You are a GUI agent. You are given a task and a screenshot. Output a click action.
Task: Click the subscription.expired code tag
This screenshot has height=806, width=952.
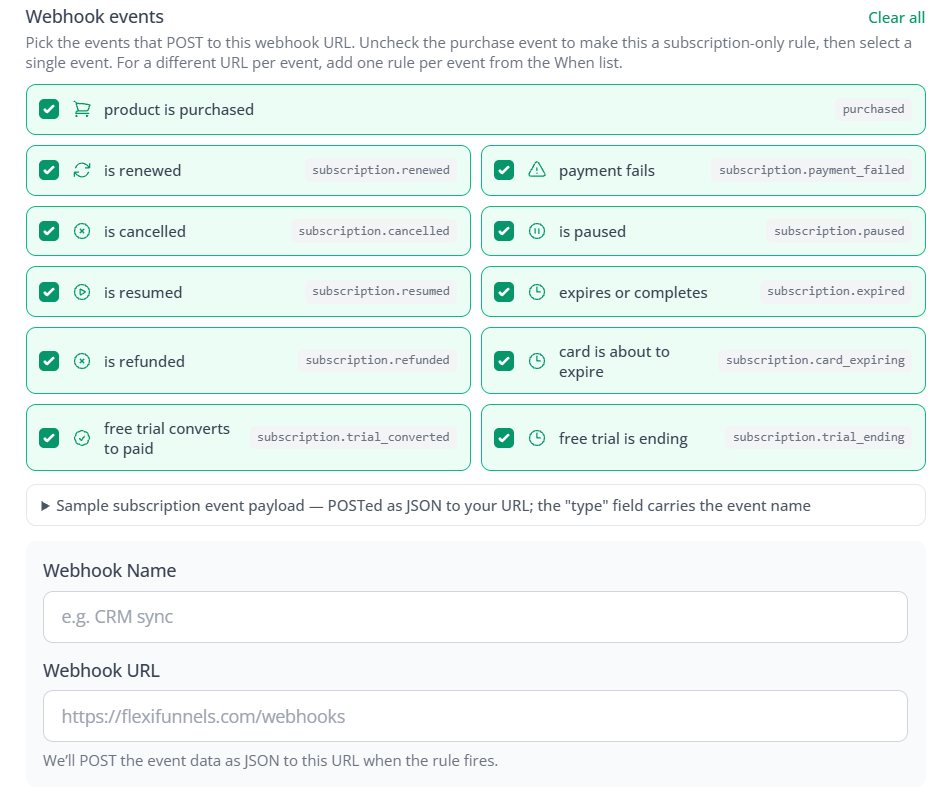[835, 291]
